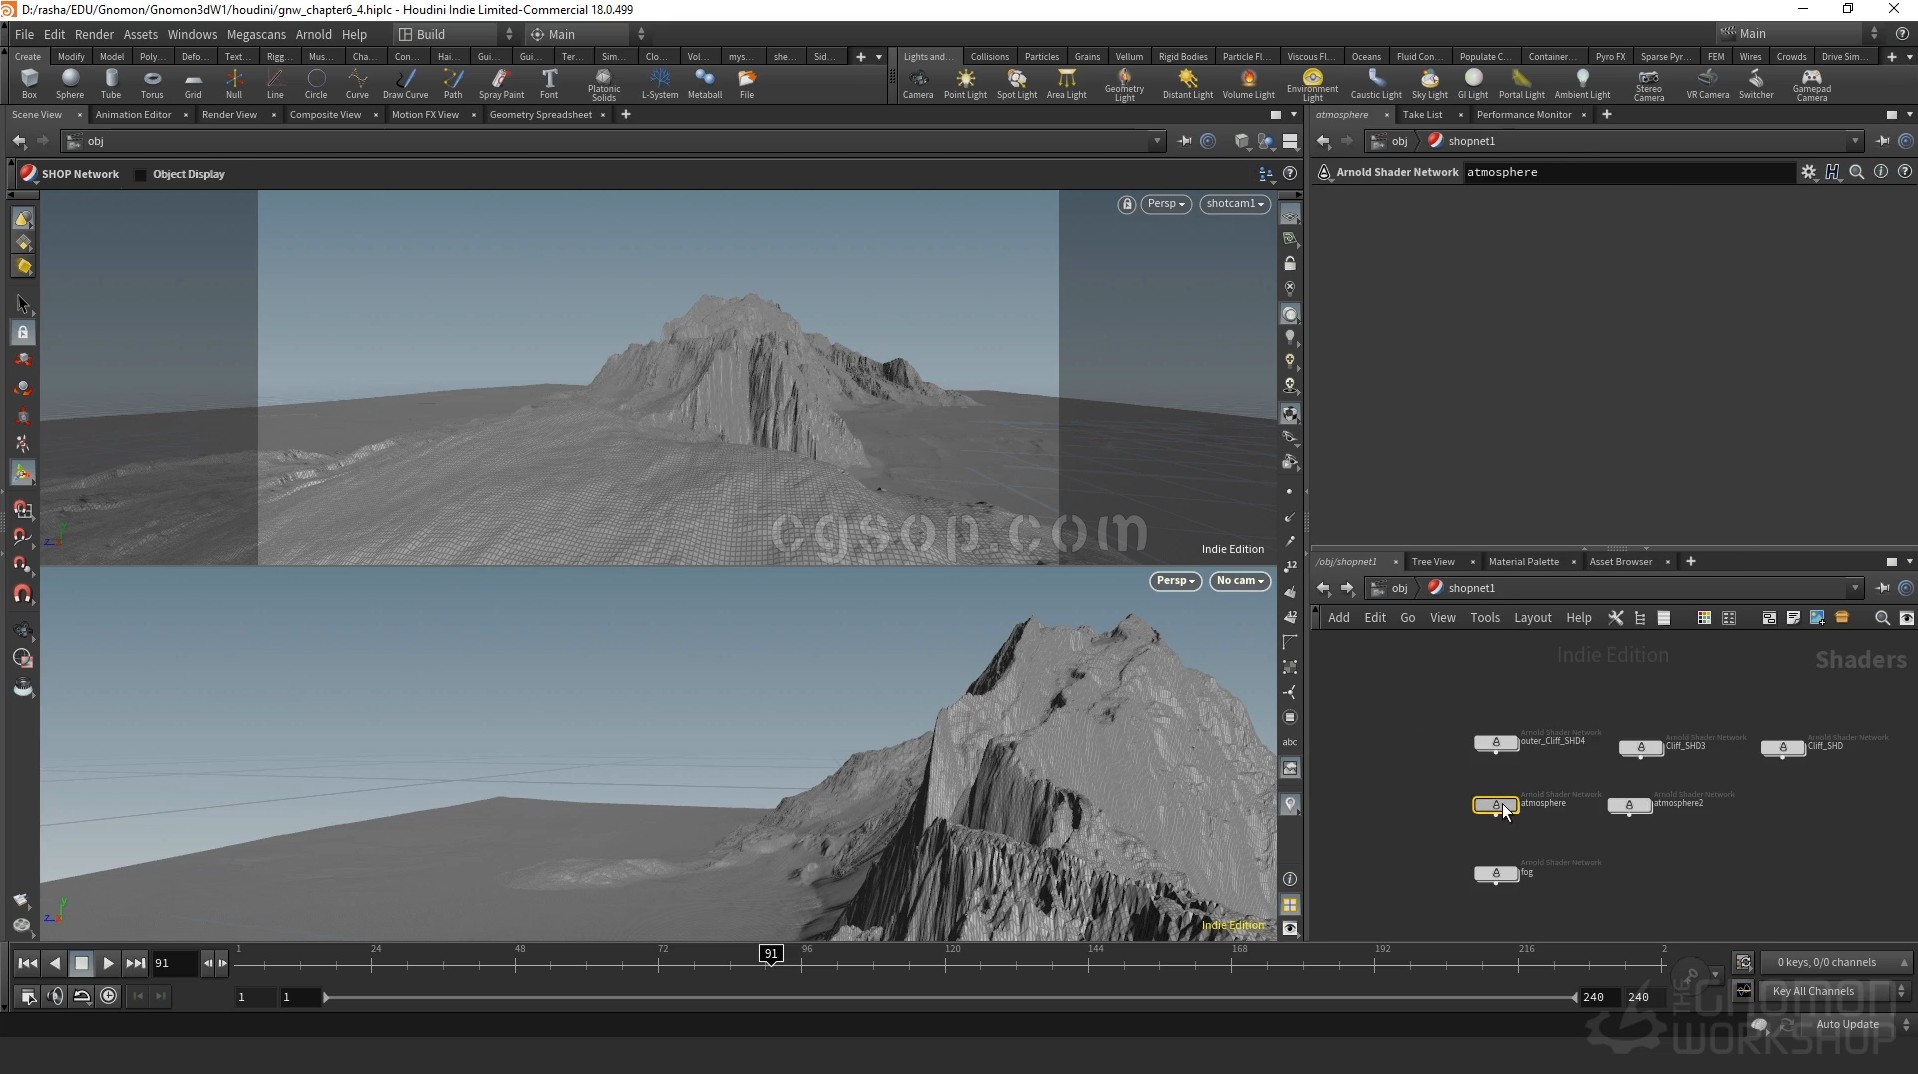This screenshot has width=1918, height=1074.
Task: Select the atmosphere2 shader node
Action: point(1629,805)
